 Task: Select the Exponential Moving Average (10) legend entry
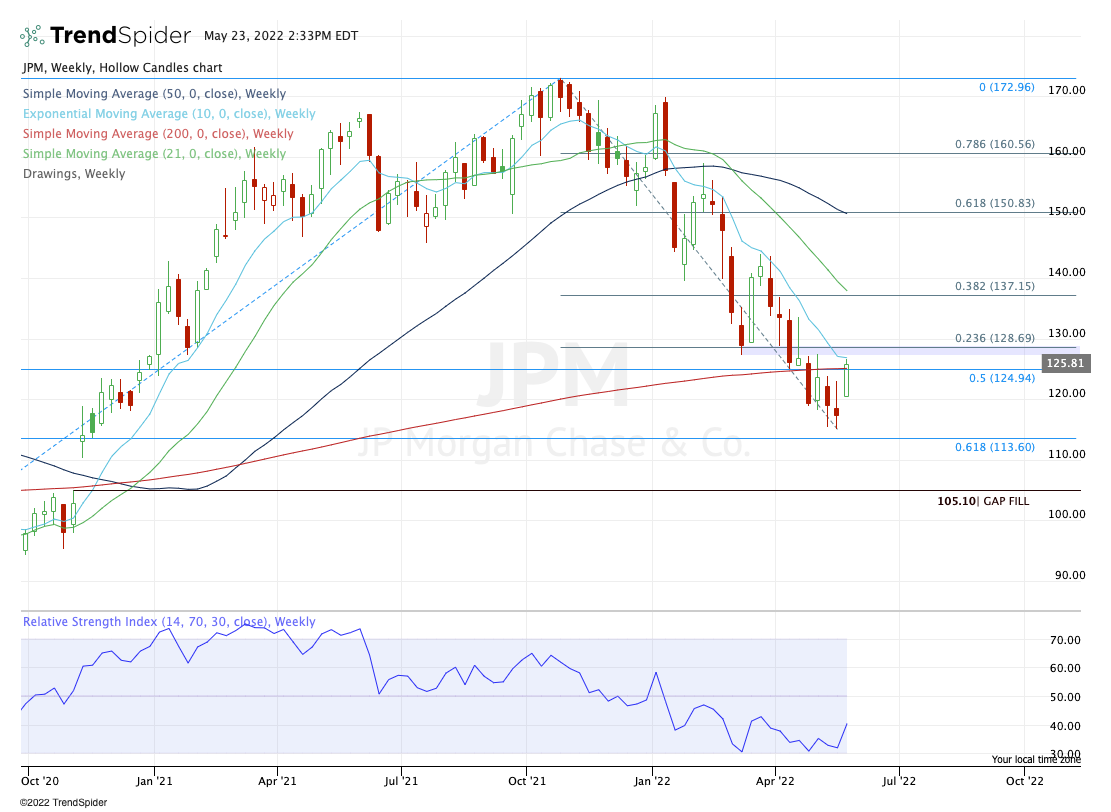(169, 113)
